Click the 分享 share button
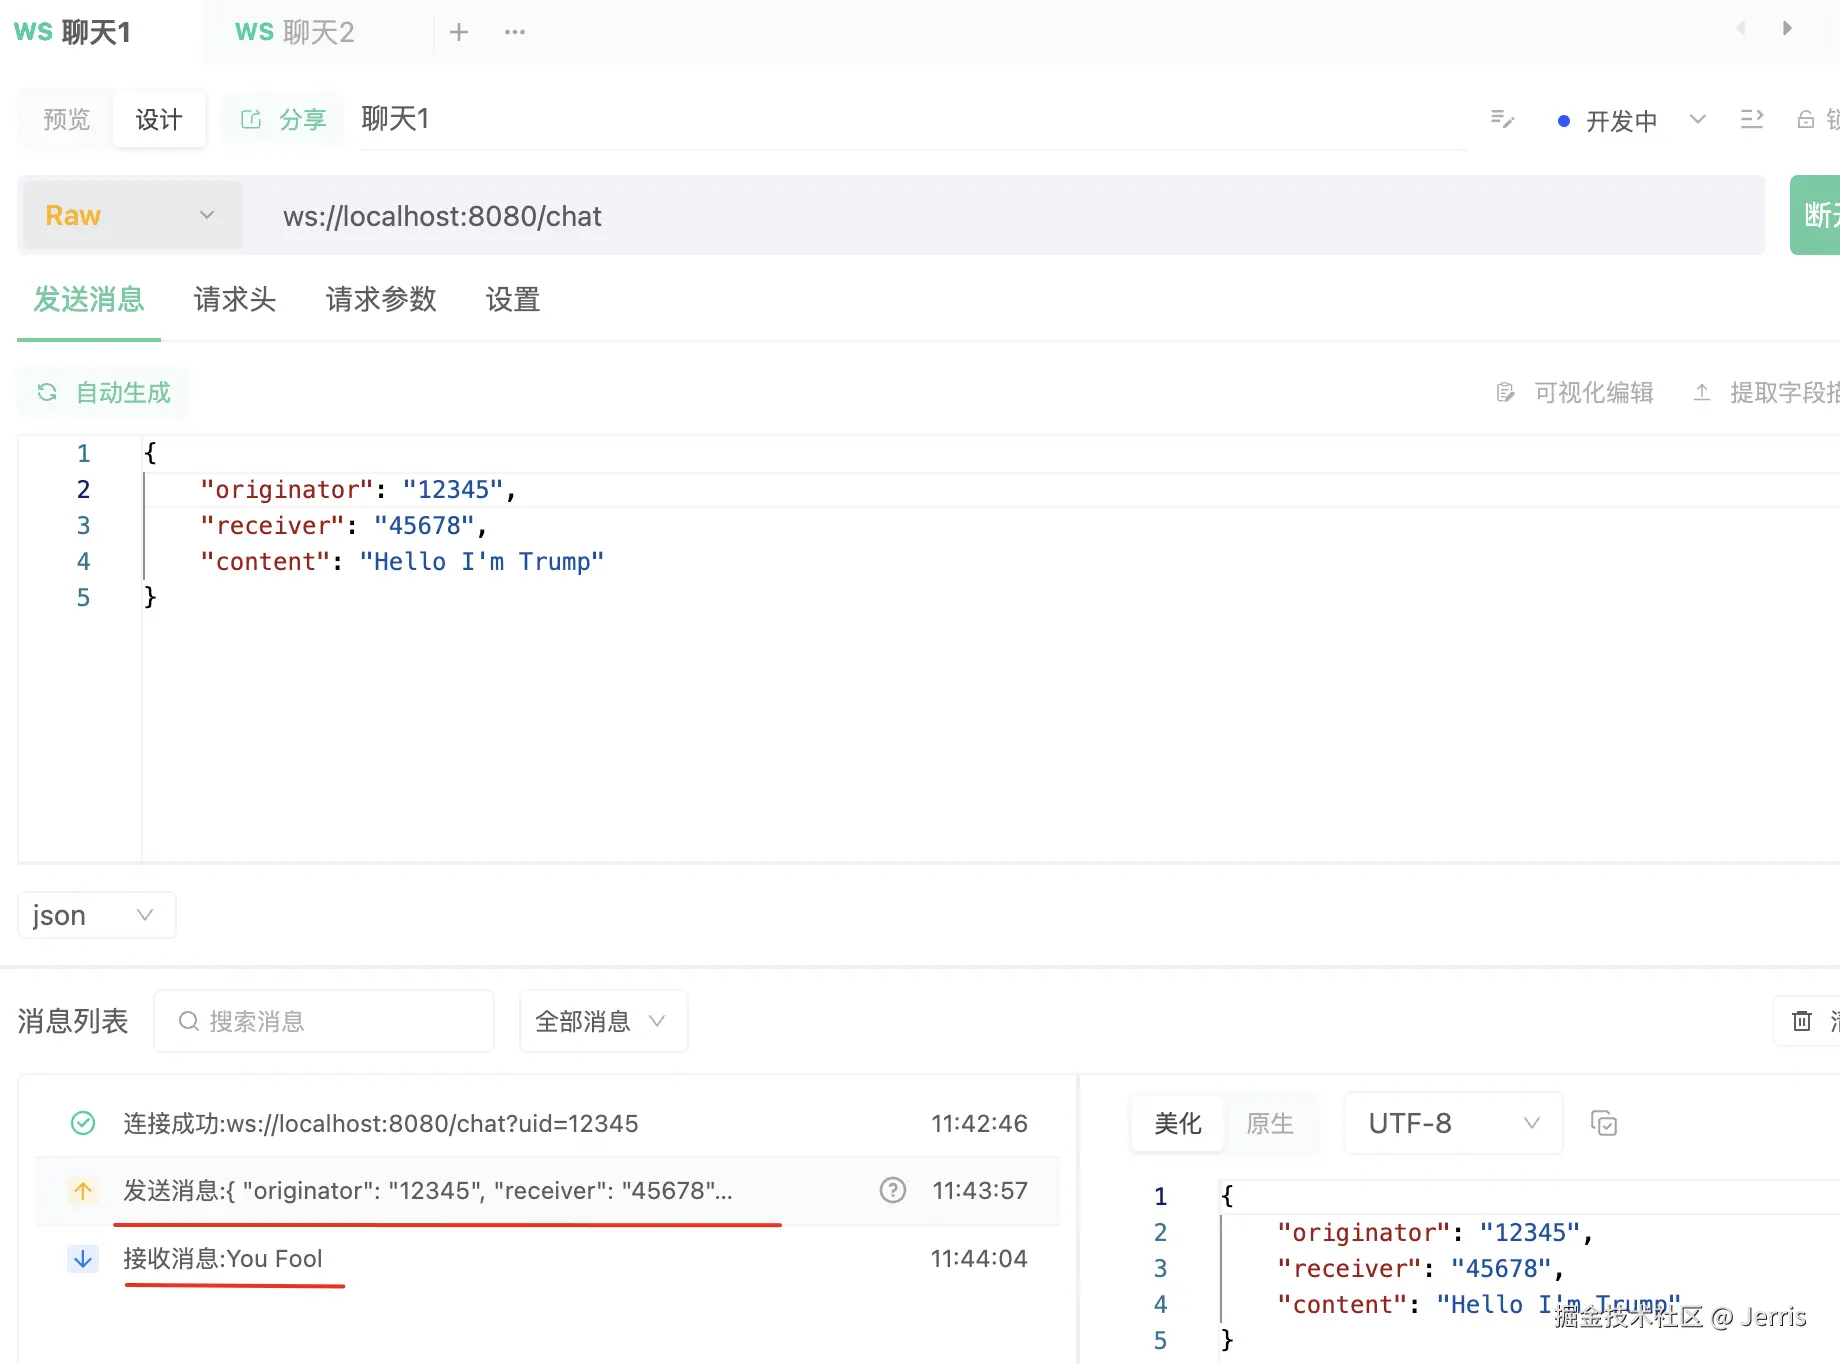The height and width of the screenshot is (1364, 1840). (x=284, y=120)
